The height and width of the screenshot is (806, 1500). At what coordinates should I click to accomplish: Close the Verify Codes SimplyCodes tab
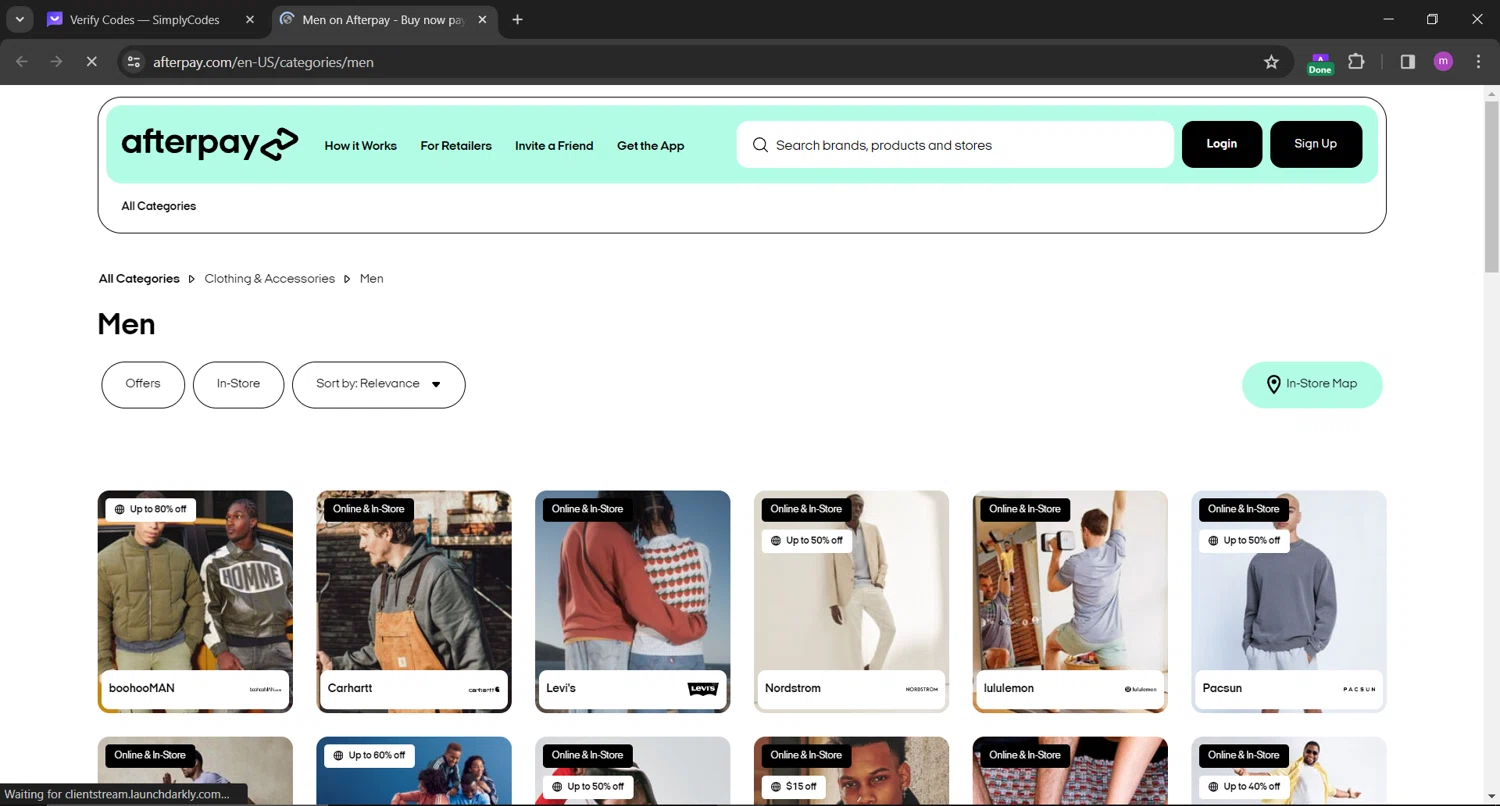pos(250,20)
